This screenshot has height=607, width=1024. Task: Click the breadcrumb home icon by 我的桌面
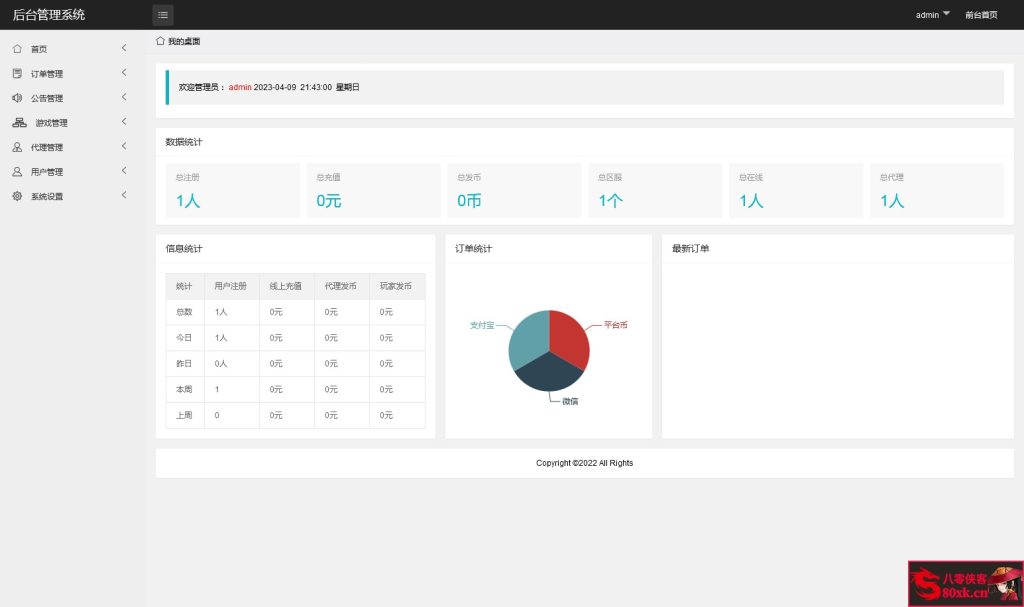click(160, 41)
